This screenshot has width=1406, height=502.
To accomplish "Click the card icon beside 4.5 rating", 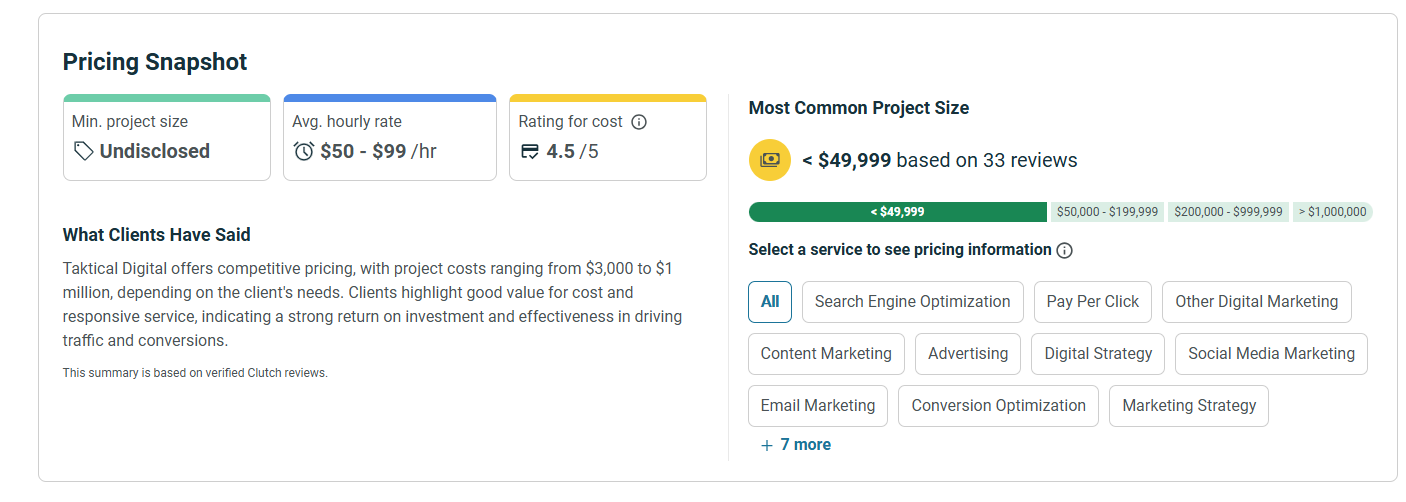I will point(530,151).
